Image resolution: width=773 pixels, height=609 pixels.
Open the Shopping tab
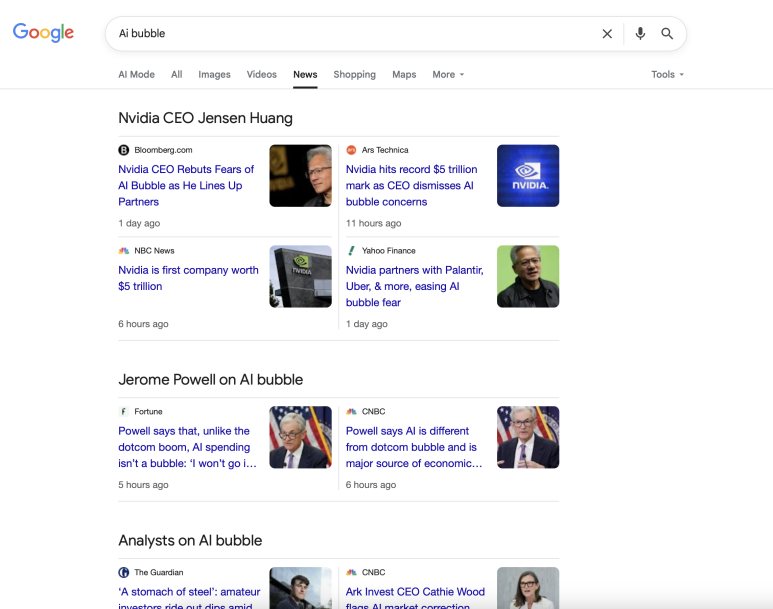click(354, 74)
